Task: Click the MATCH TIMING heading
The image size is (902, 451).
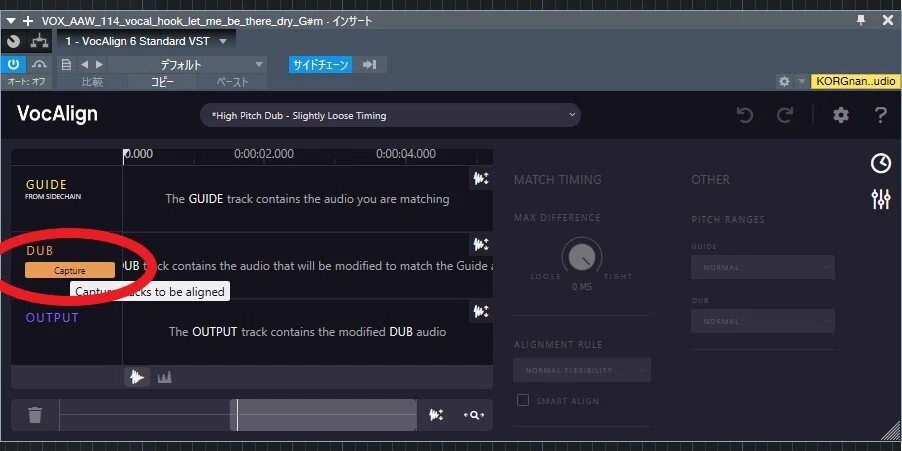Action: 557,179
